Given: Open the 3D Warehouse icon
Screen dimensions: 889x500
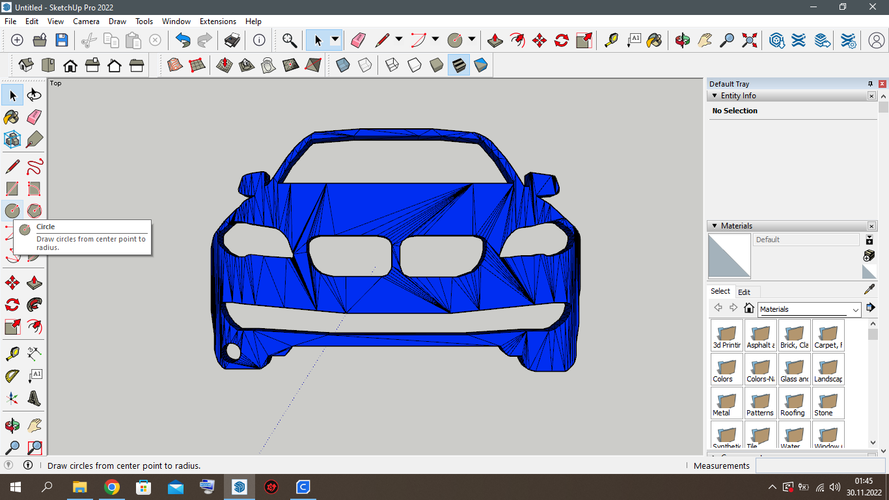Looking at the screenshot, I should 776,40.
